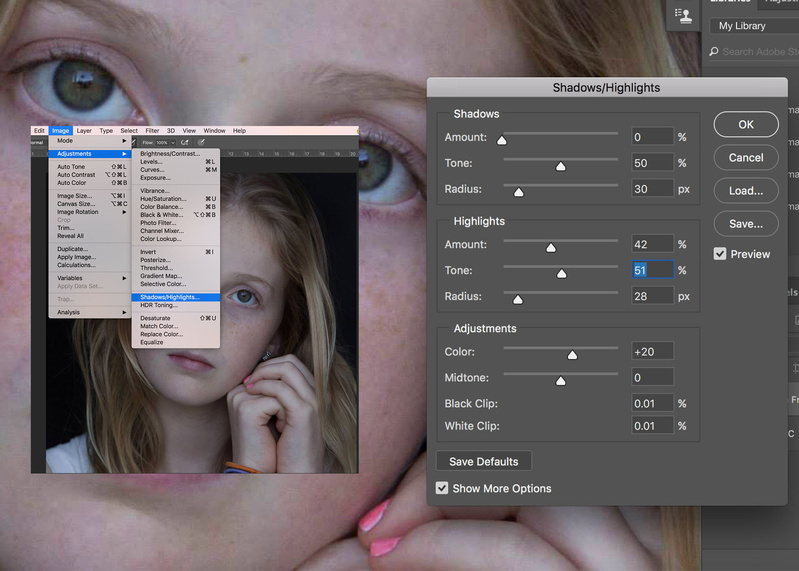
Task: Select Canvas Size... menu item
Action: click(91, 204)
